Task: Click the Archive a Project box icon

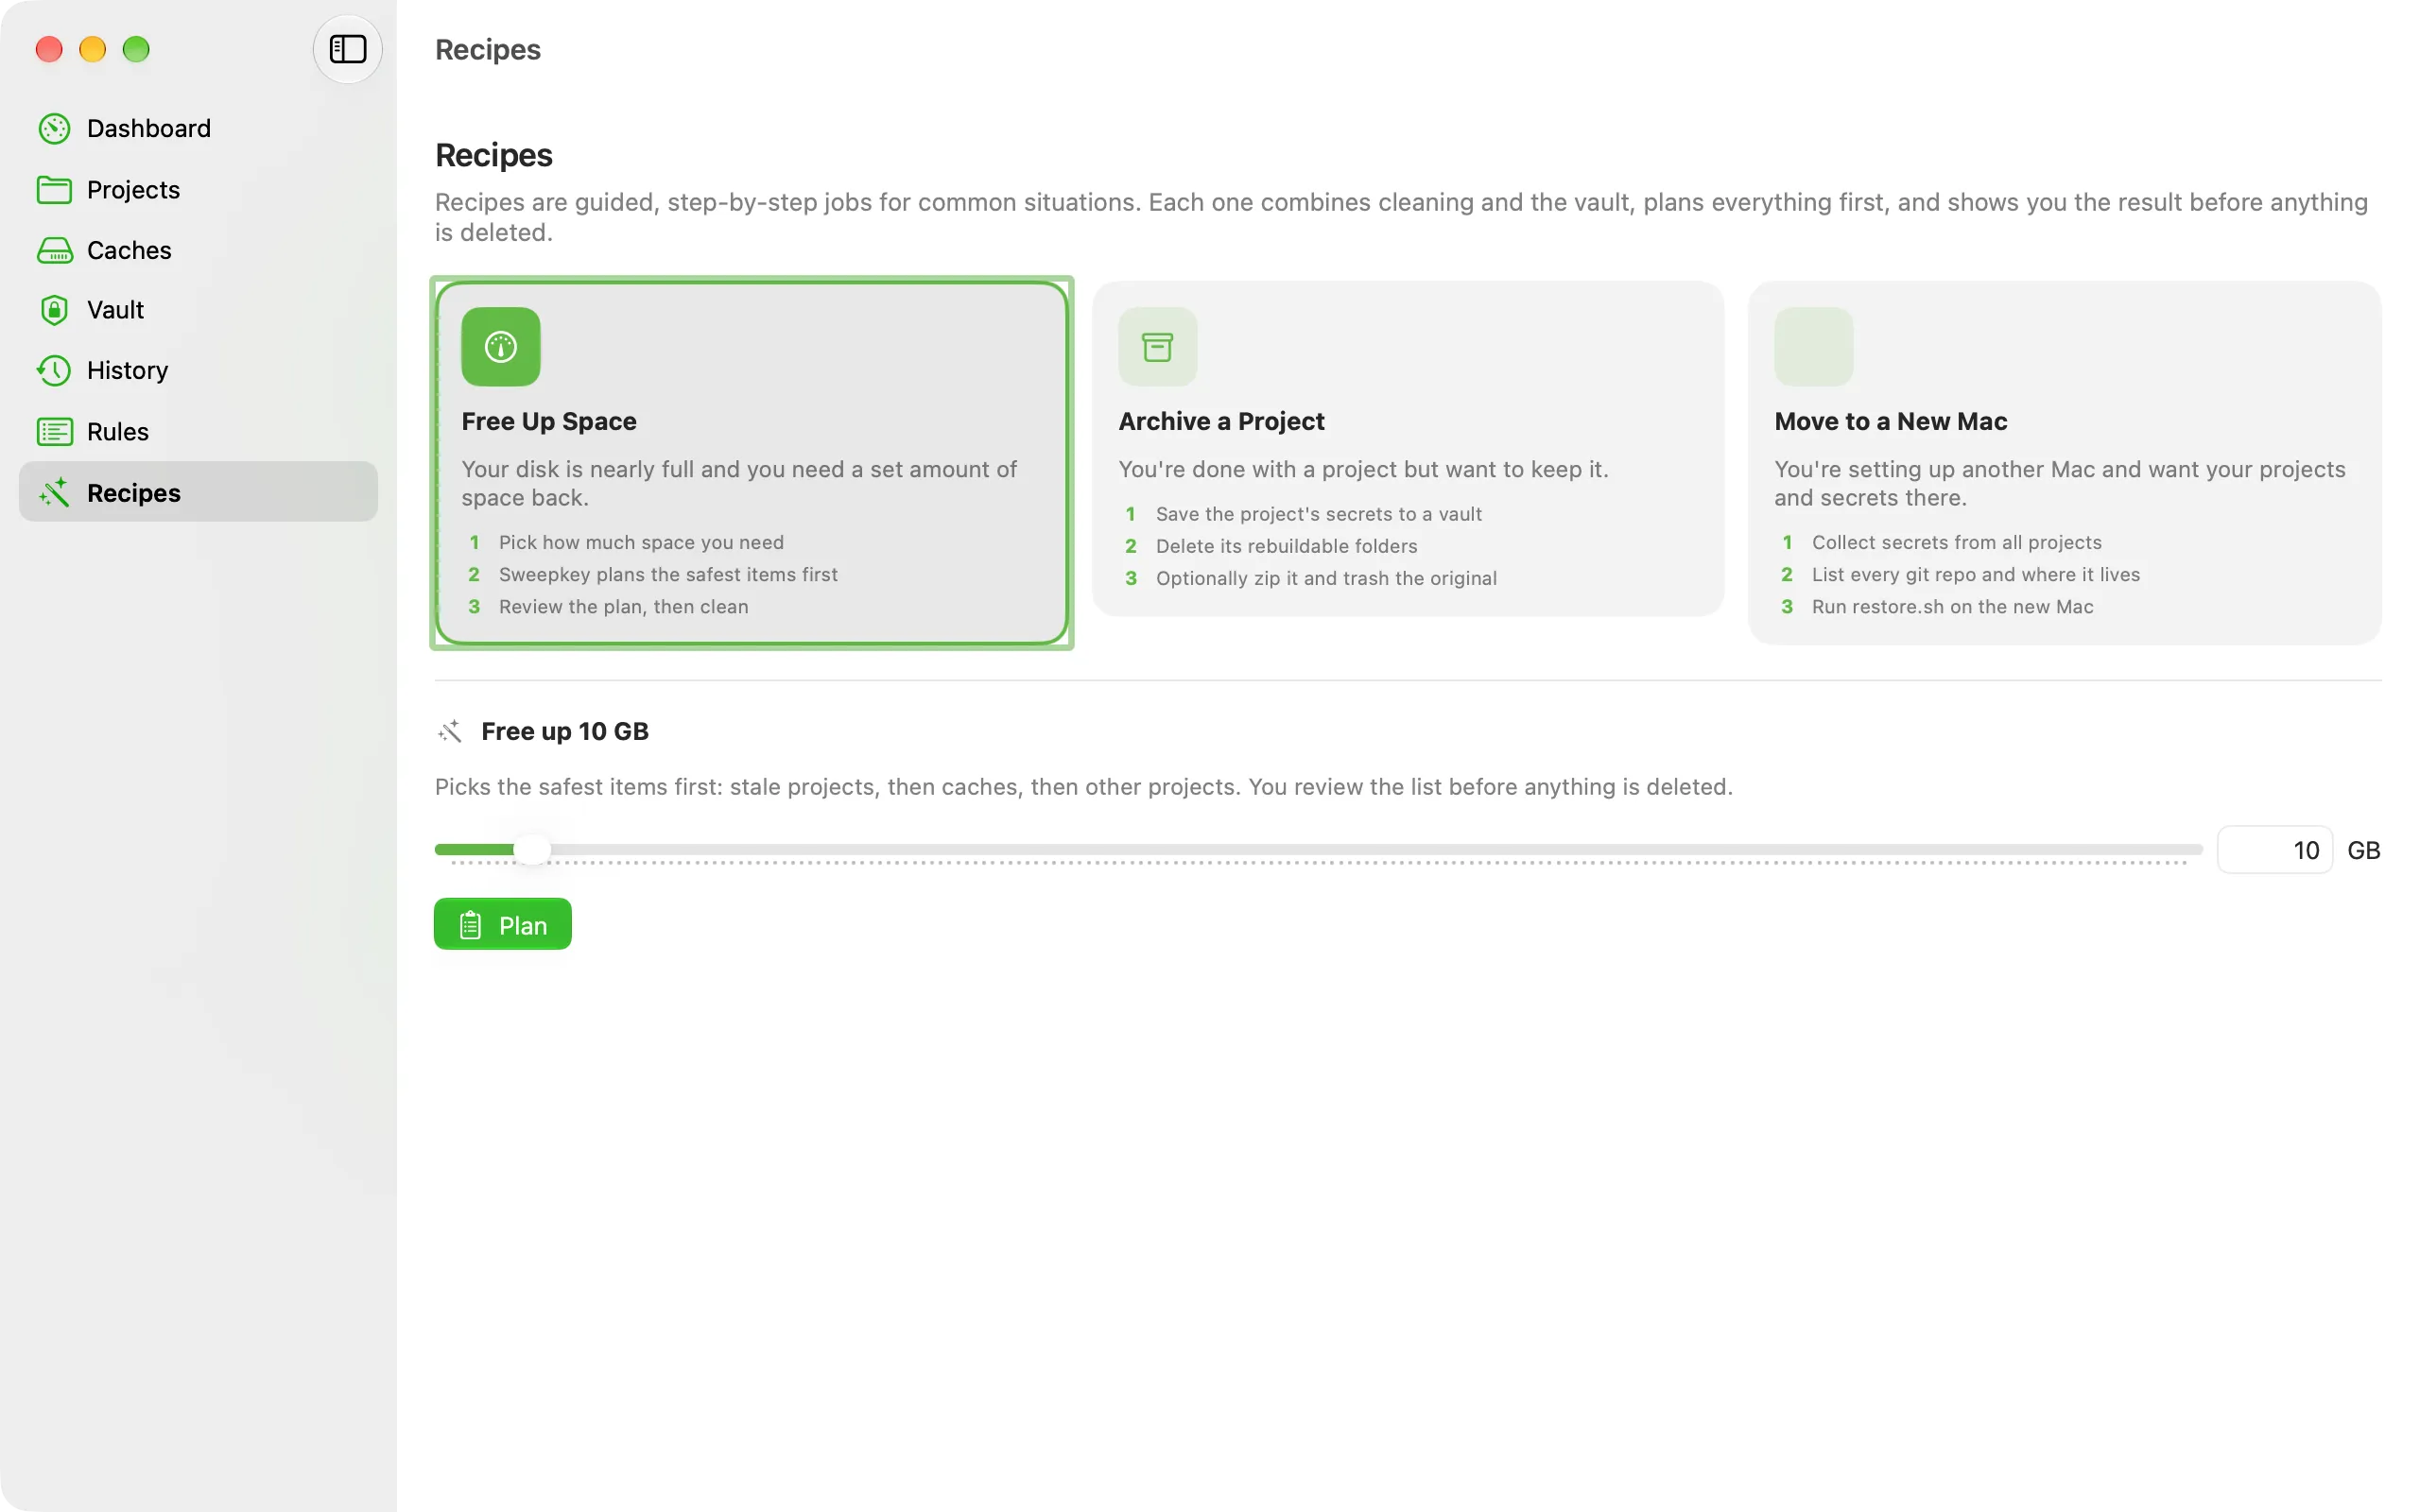Action: [1157, 346]
